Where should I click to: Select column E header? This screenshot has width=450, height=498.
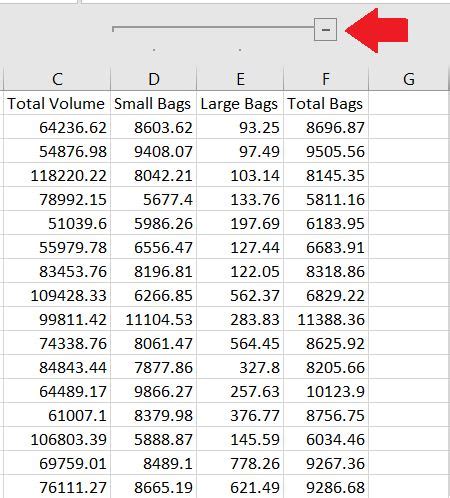(x=240, y=79)
